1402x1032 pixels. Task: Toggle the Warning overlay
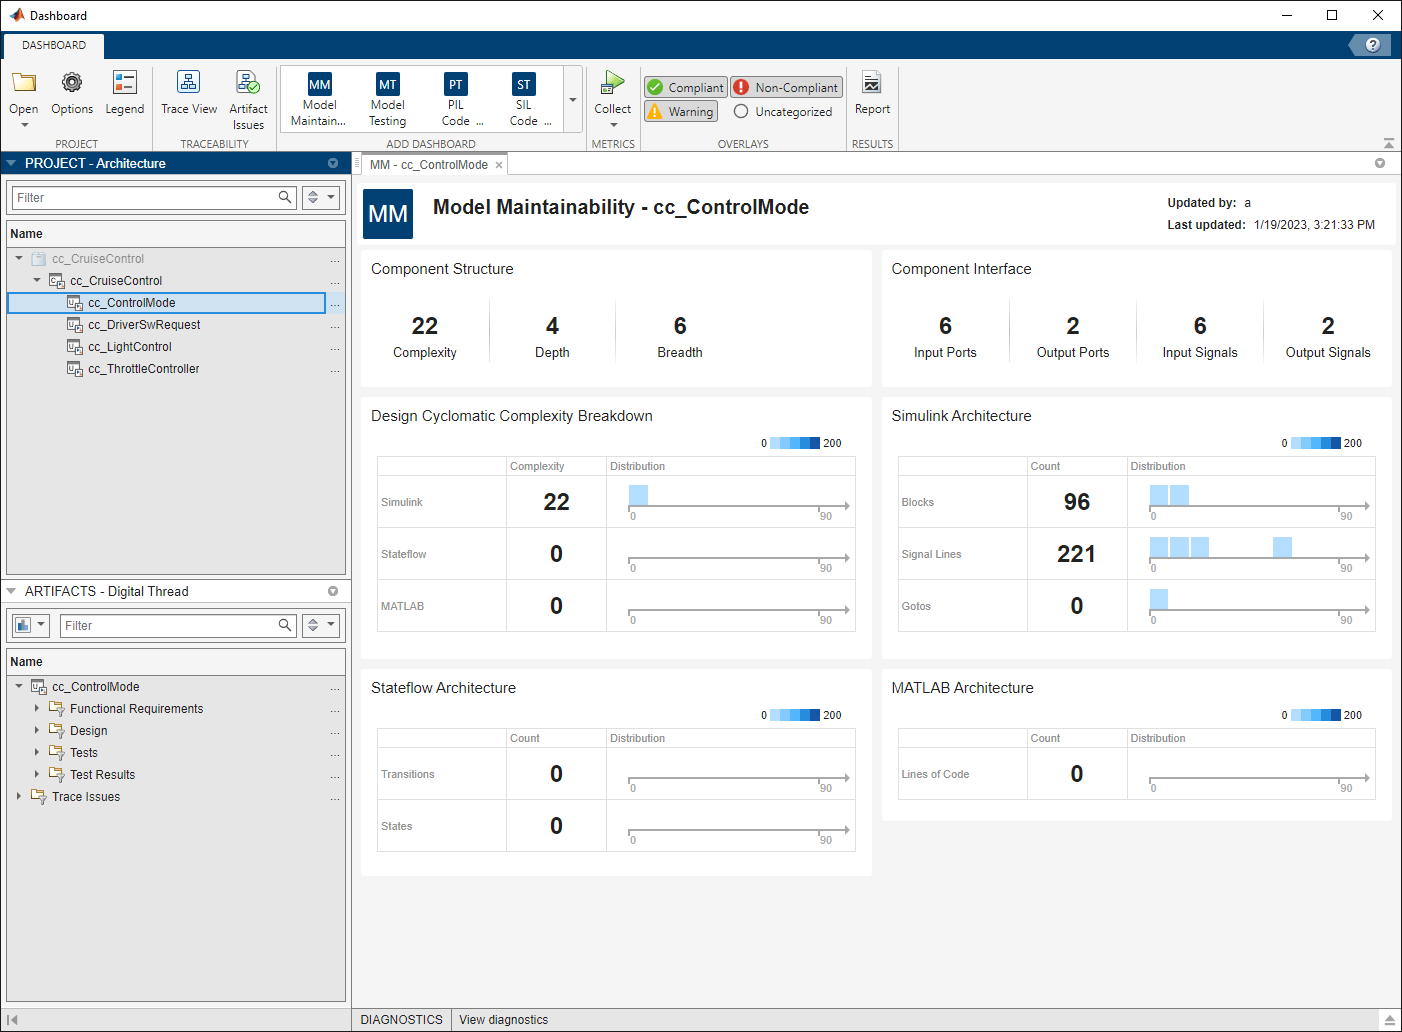point(681,111)
